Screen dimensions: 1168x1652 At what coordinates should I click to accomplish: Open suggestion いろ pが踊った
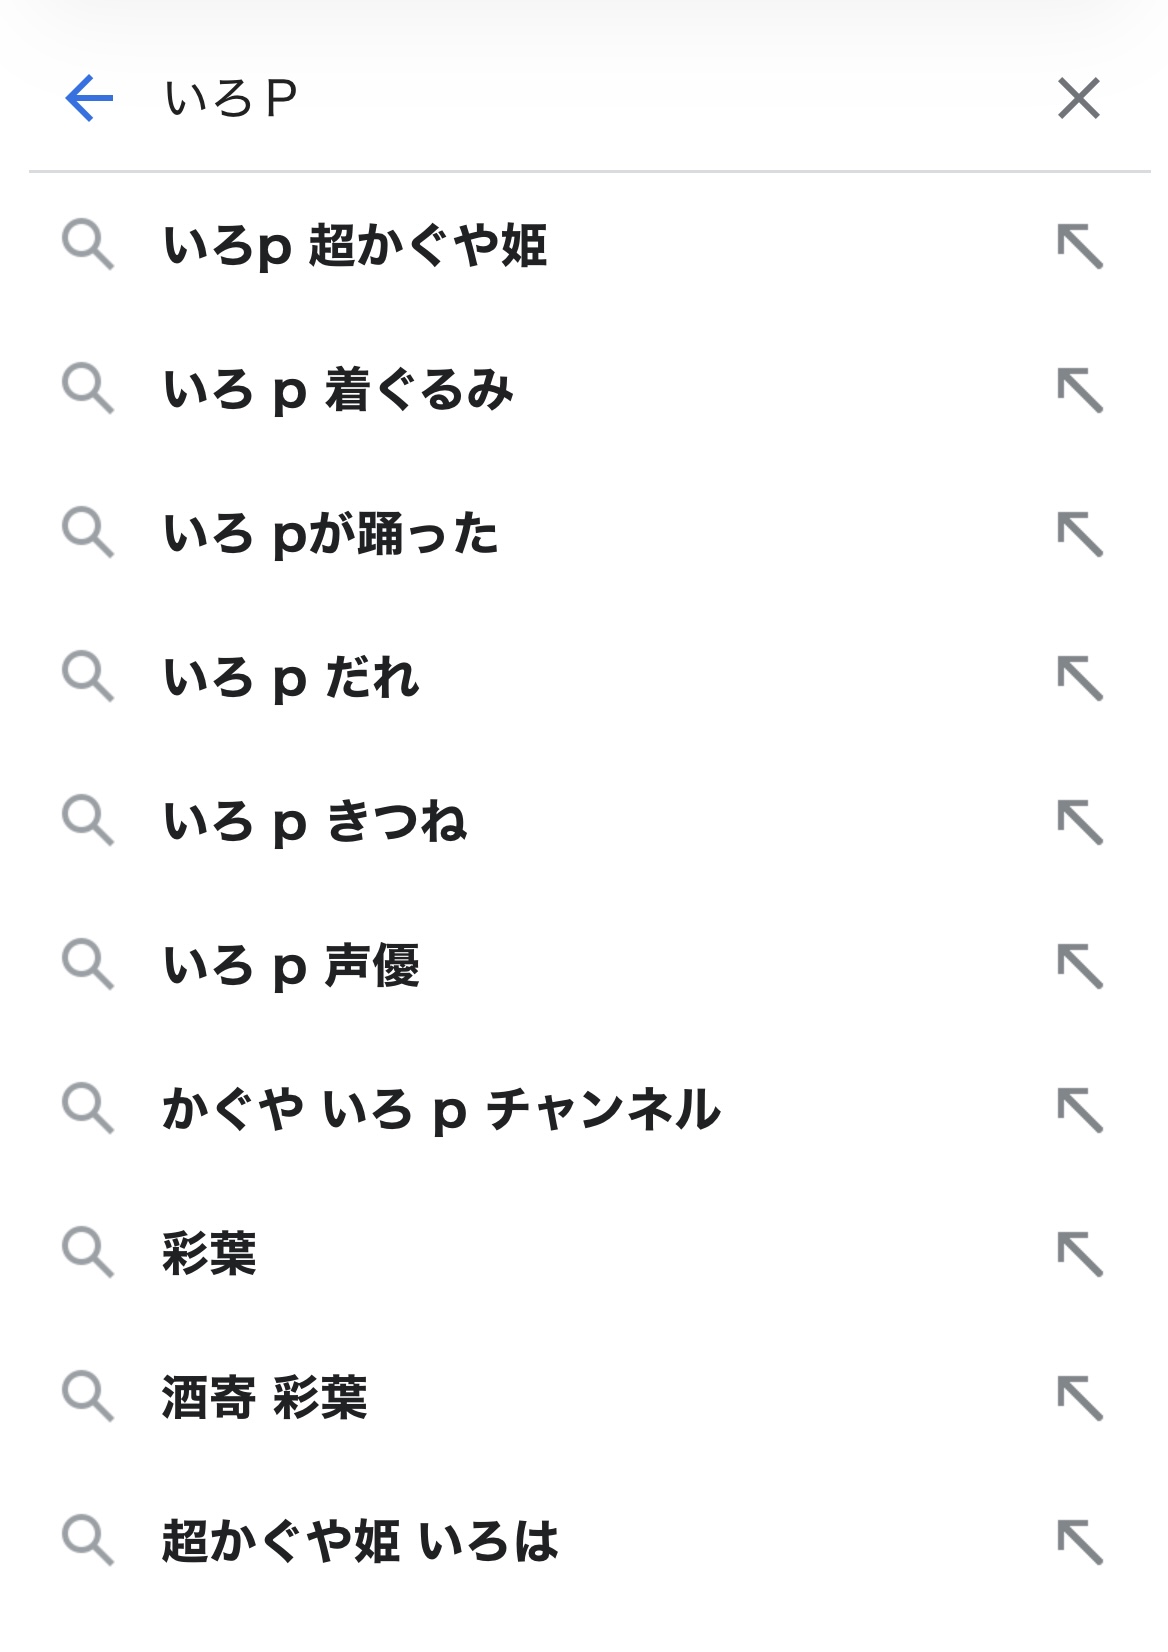tap(331, 534)
